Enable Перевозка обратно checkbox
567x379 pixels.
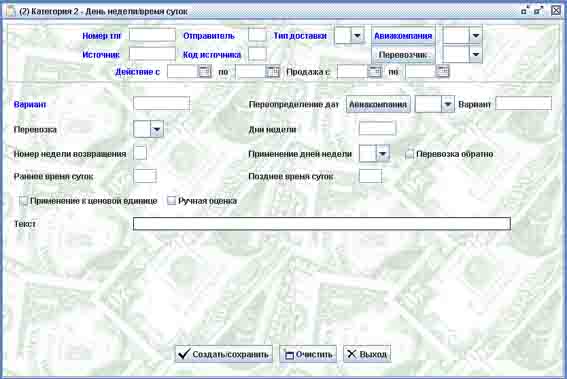pos(409,154)
